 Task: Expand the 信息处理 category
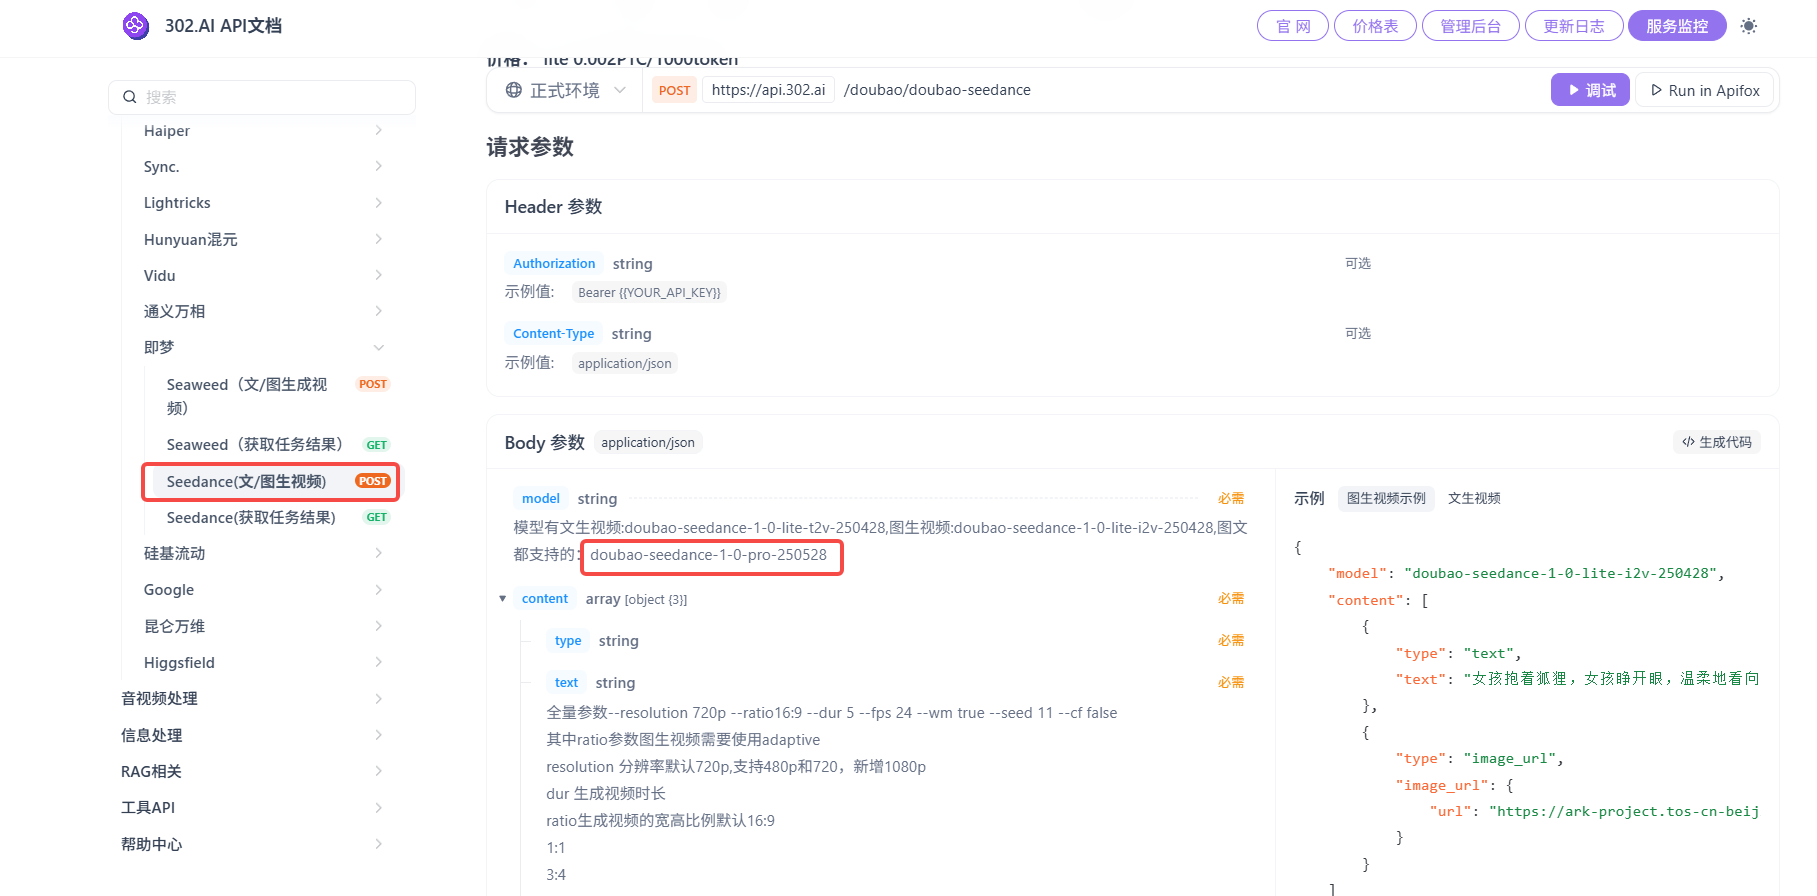pyautogui.click(x=252, y=735)
